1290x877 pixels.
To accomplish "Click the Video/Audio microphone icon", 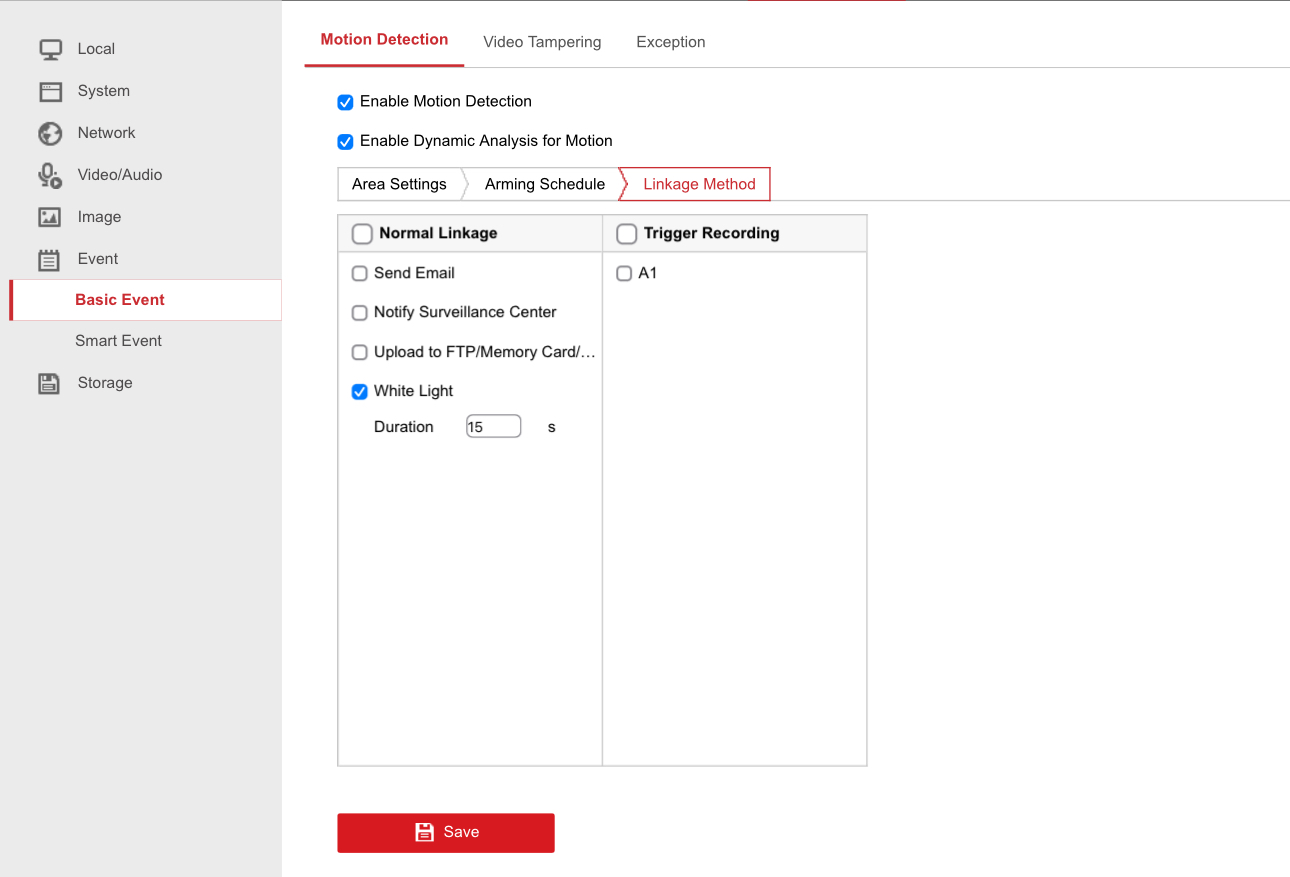I will click(x=50, y=176).
